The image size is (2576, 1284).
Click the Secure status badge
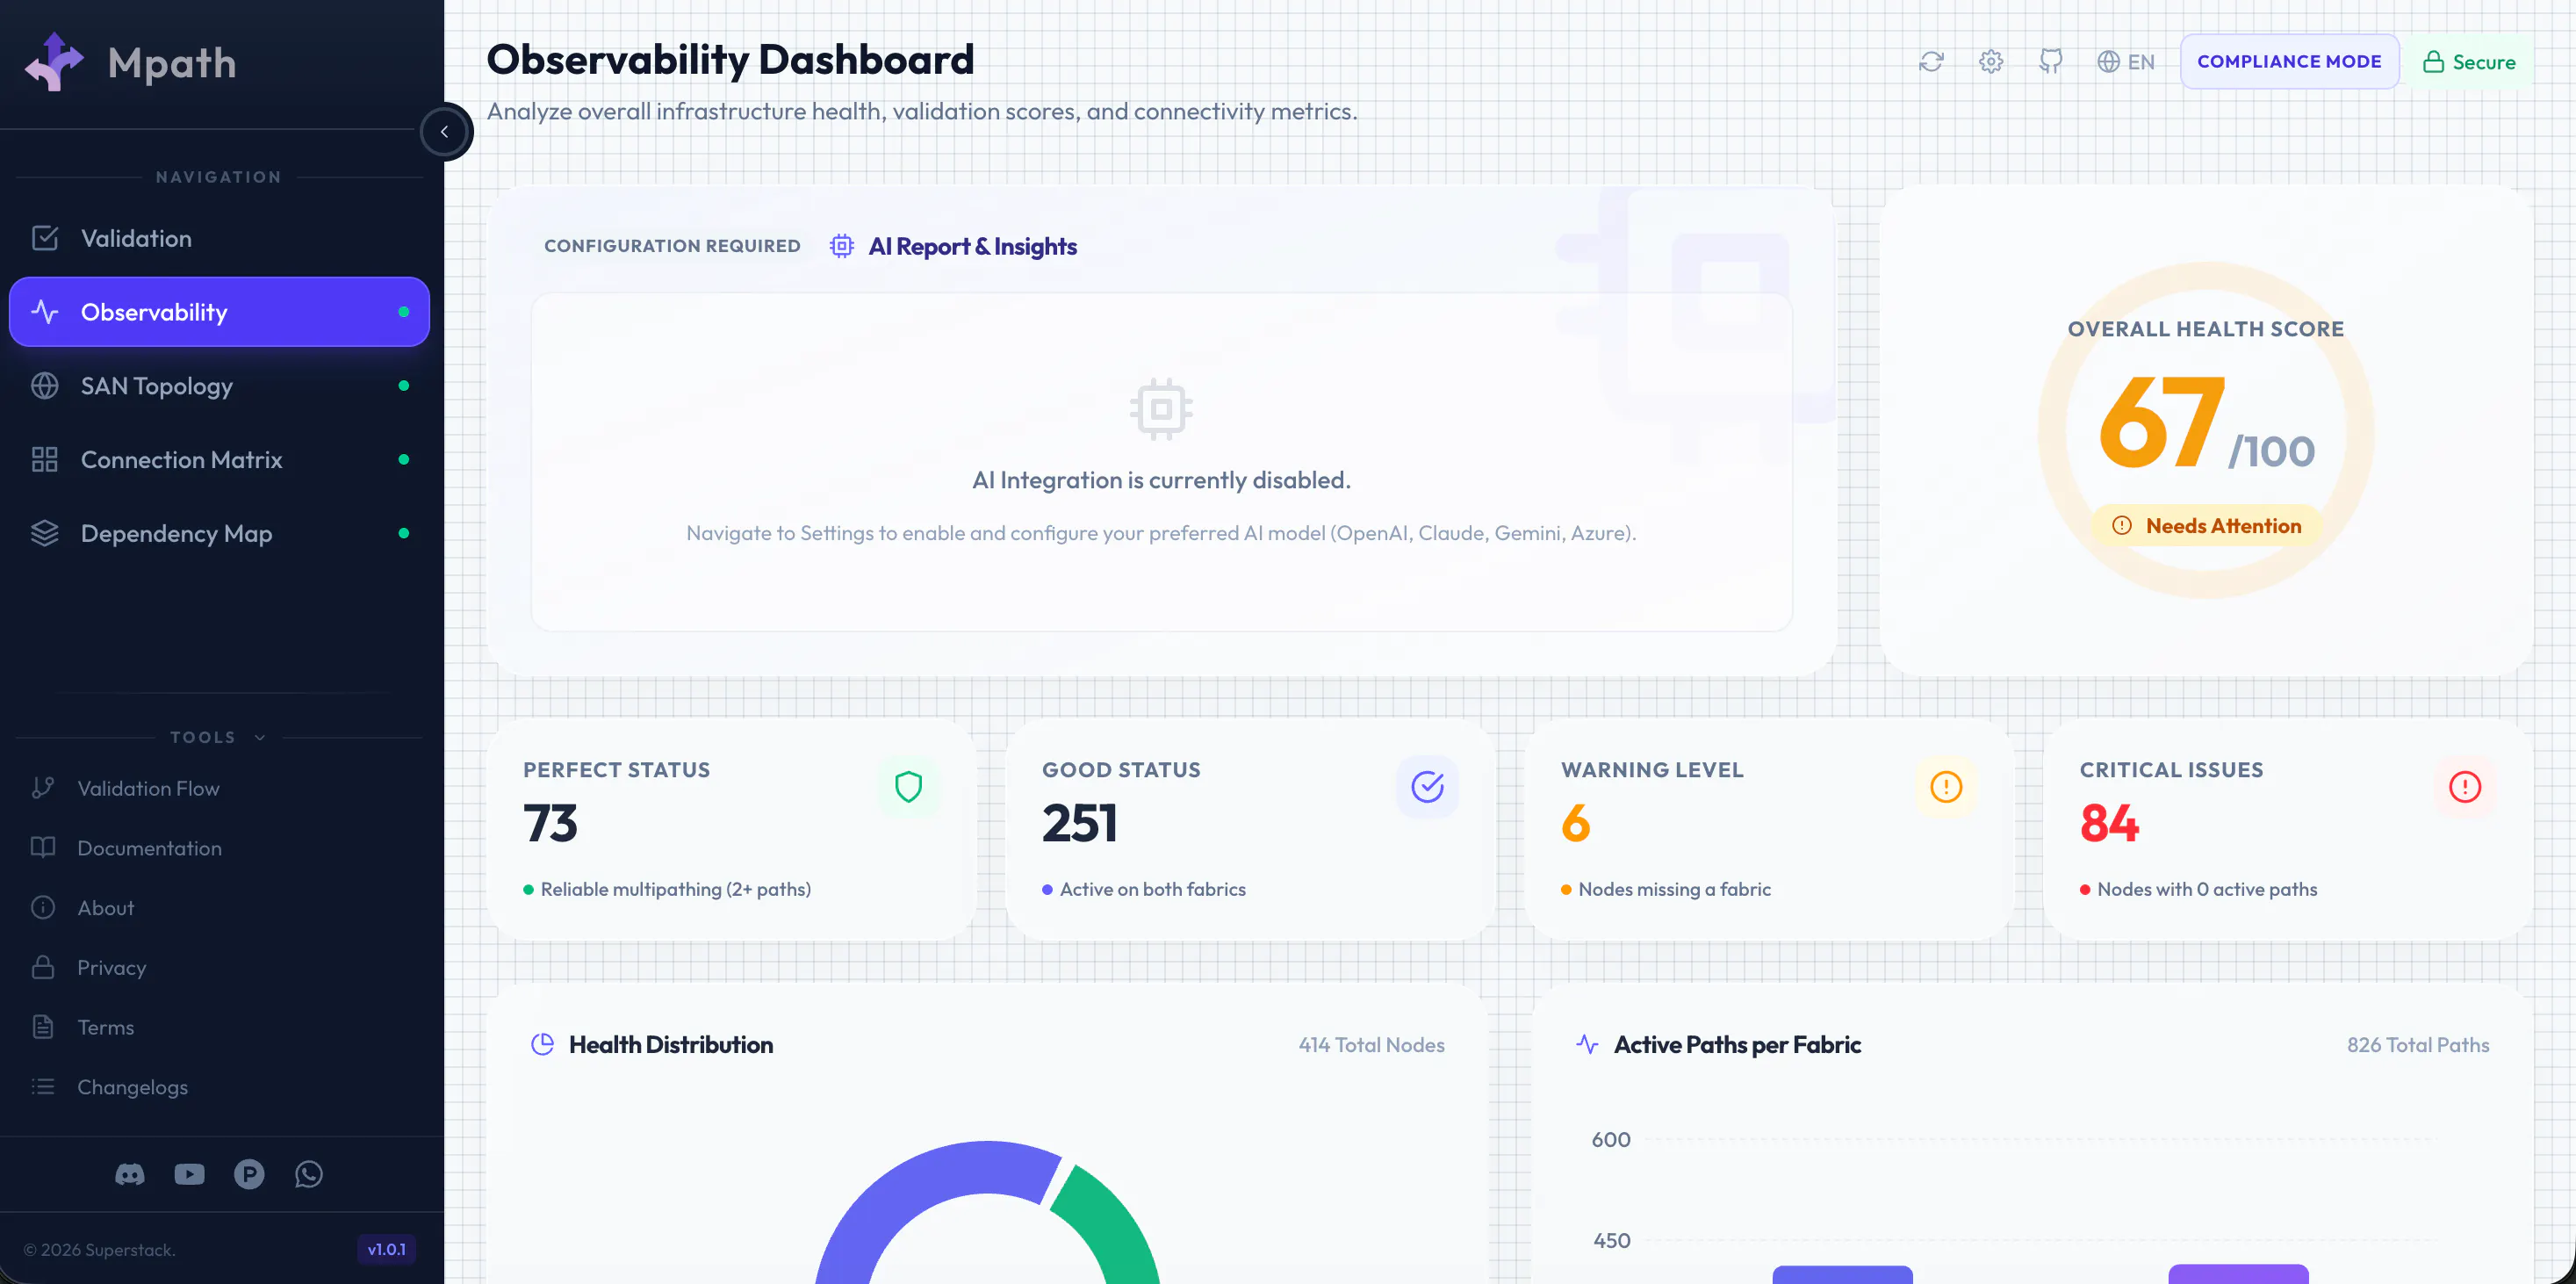tap(2469, 62)
